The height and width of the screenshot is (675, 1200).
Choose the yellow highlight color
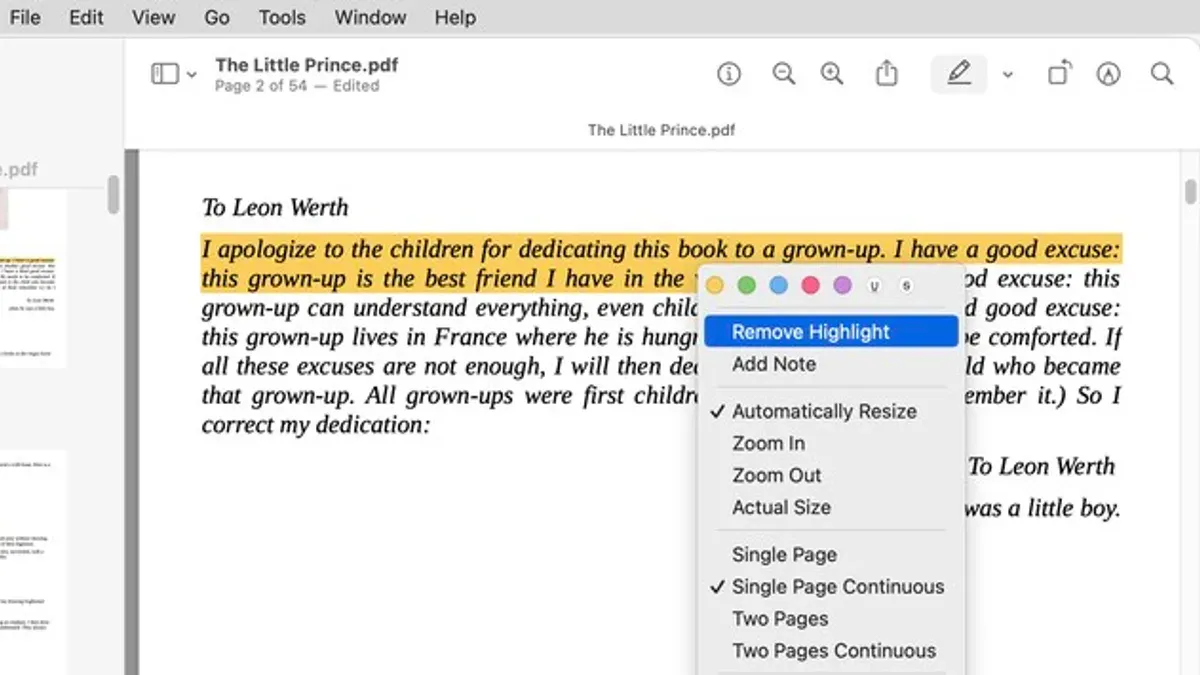point(714,286)
